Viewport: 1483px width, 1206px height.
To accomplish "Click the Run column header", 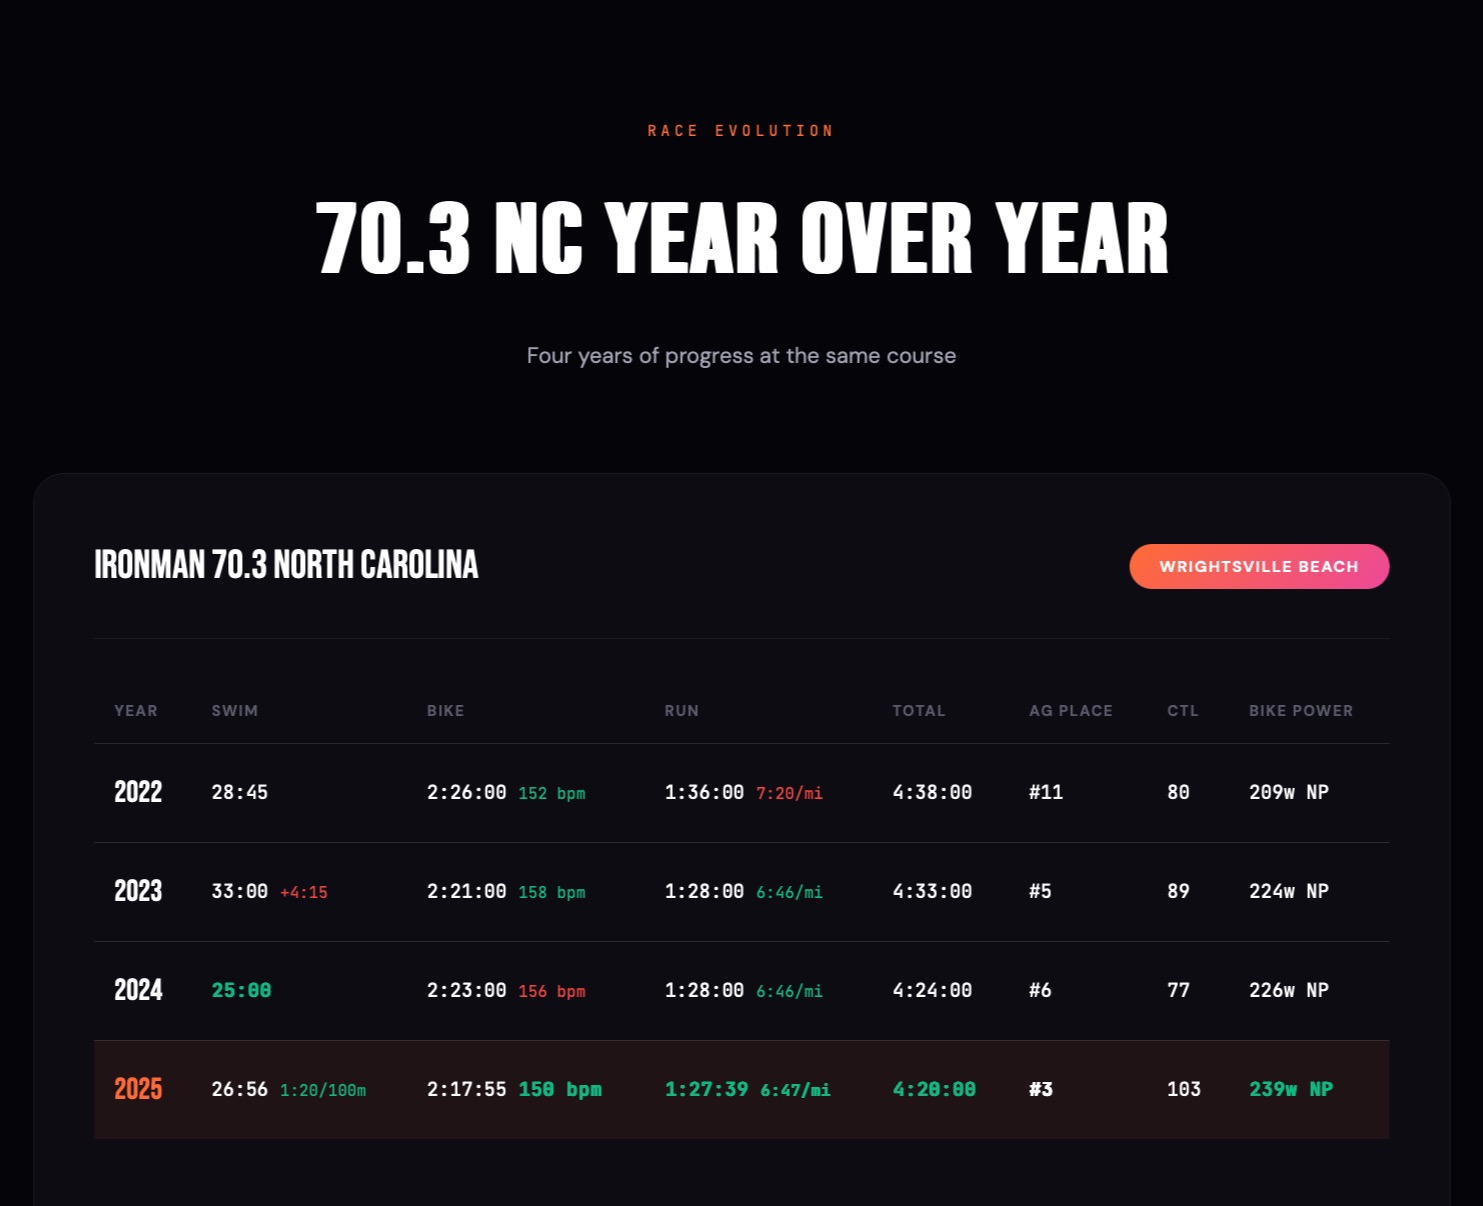I will 682,711.
